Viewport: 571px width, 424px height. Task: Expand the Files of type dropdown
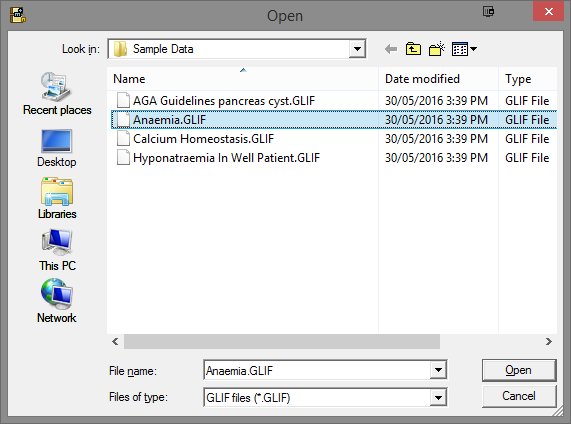click(438, 397)
